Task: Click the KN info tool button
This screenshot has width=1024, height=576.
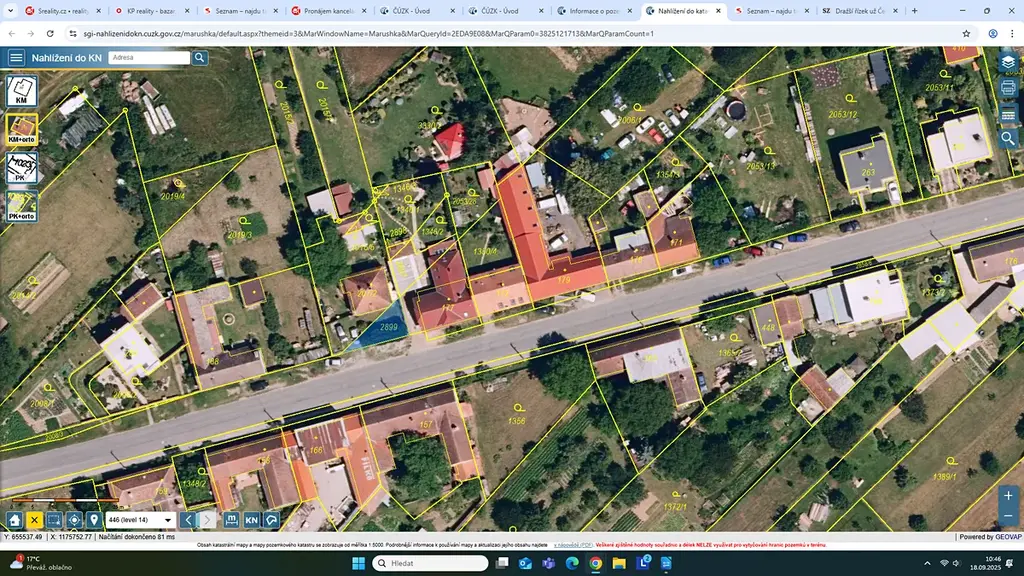Action: [251, 520]
